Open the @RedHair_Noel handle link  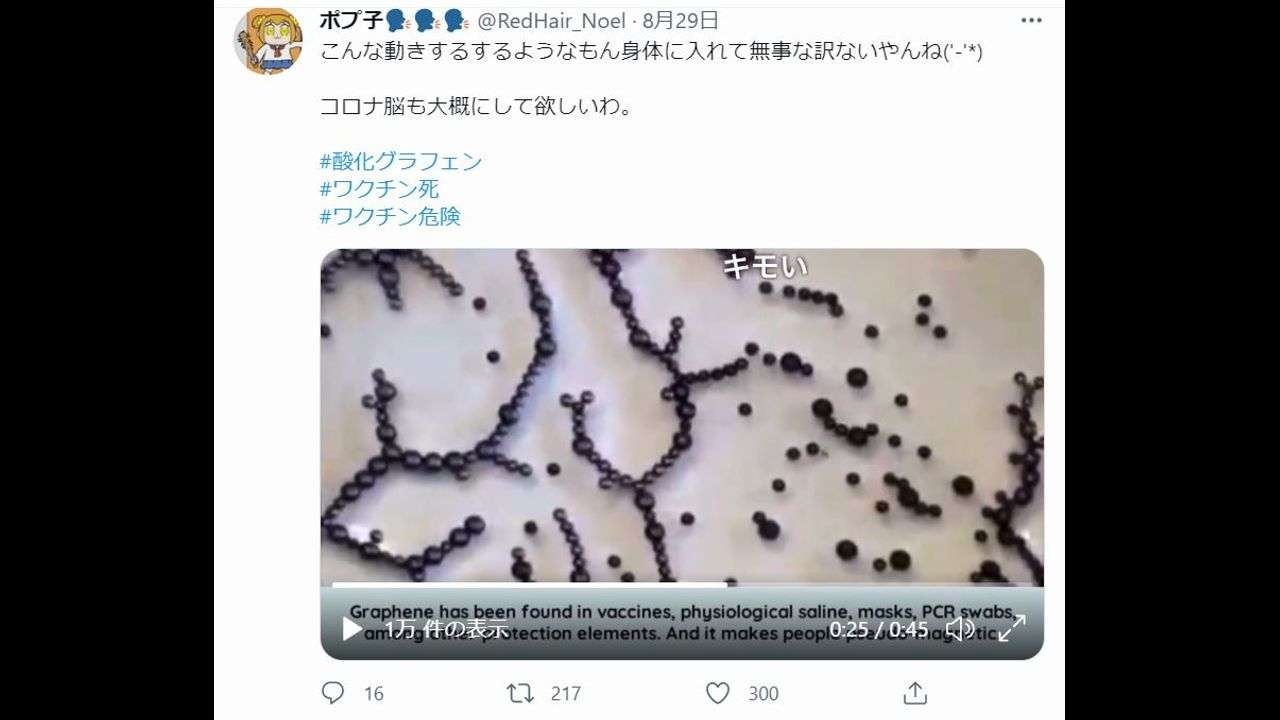click(x=551, y=21)
